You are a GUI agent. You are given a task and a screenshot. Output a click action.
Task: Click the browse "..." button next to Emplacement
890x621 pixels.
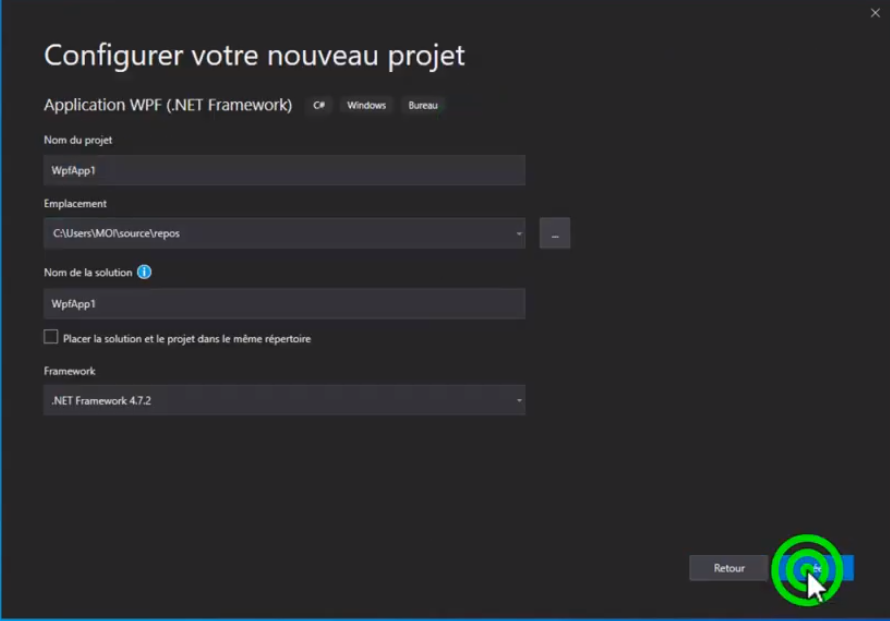coord(554,233)
